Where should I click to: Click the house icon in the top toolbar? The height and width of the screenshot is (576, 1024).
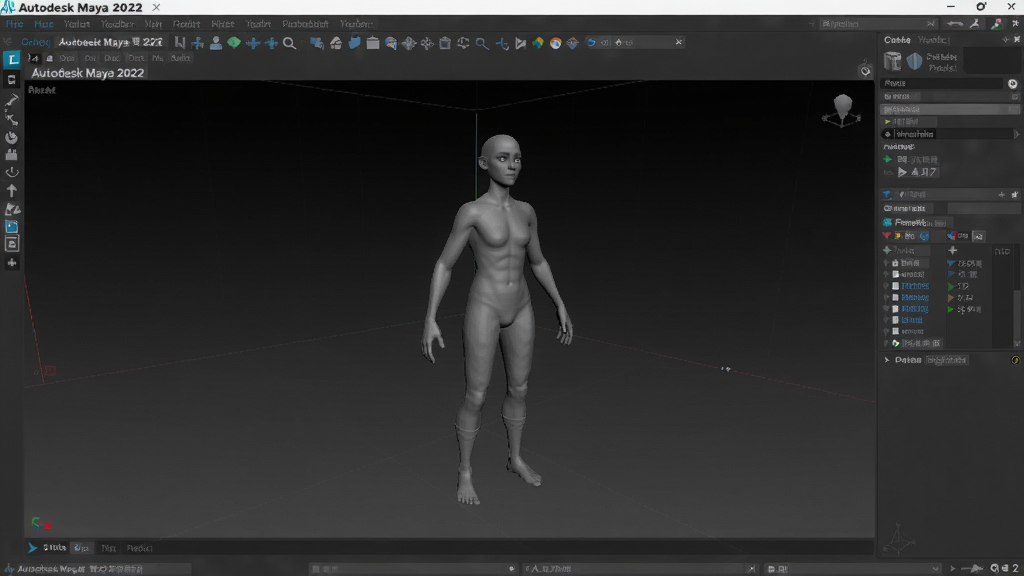coord(336,43)
